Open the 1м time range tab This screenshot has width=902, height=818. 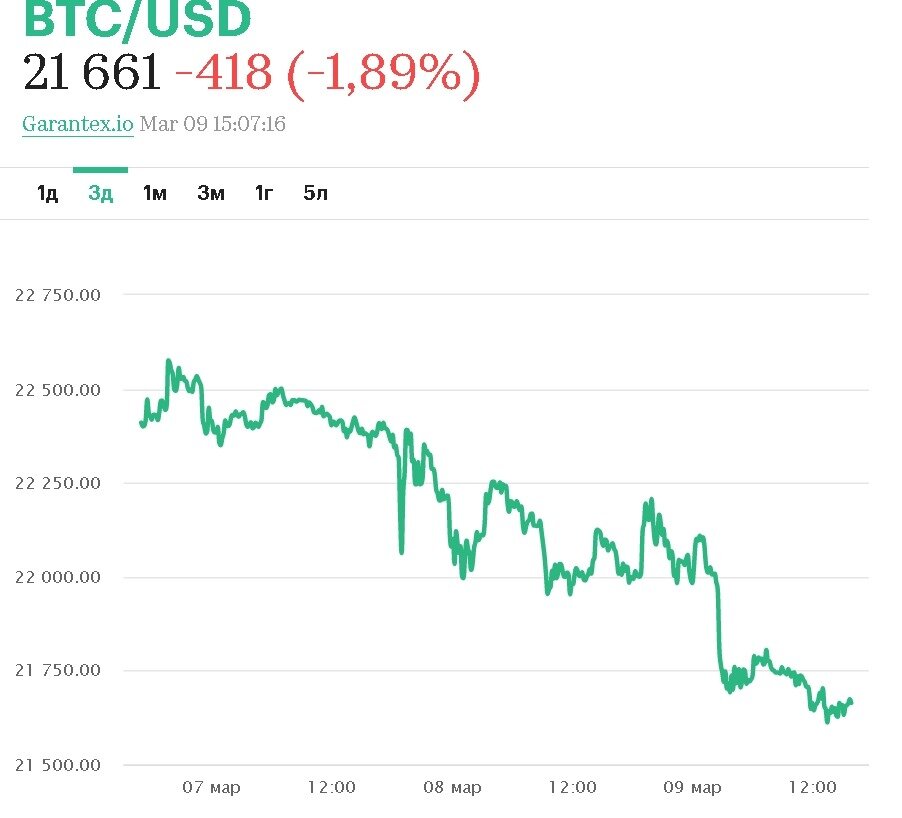[x=154, y=193]
